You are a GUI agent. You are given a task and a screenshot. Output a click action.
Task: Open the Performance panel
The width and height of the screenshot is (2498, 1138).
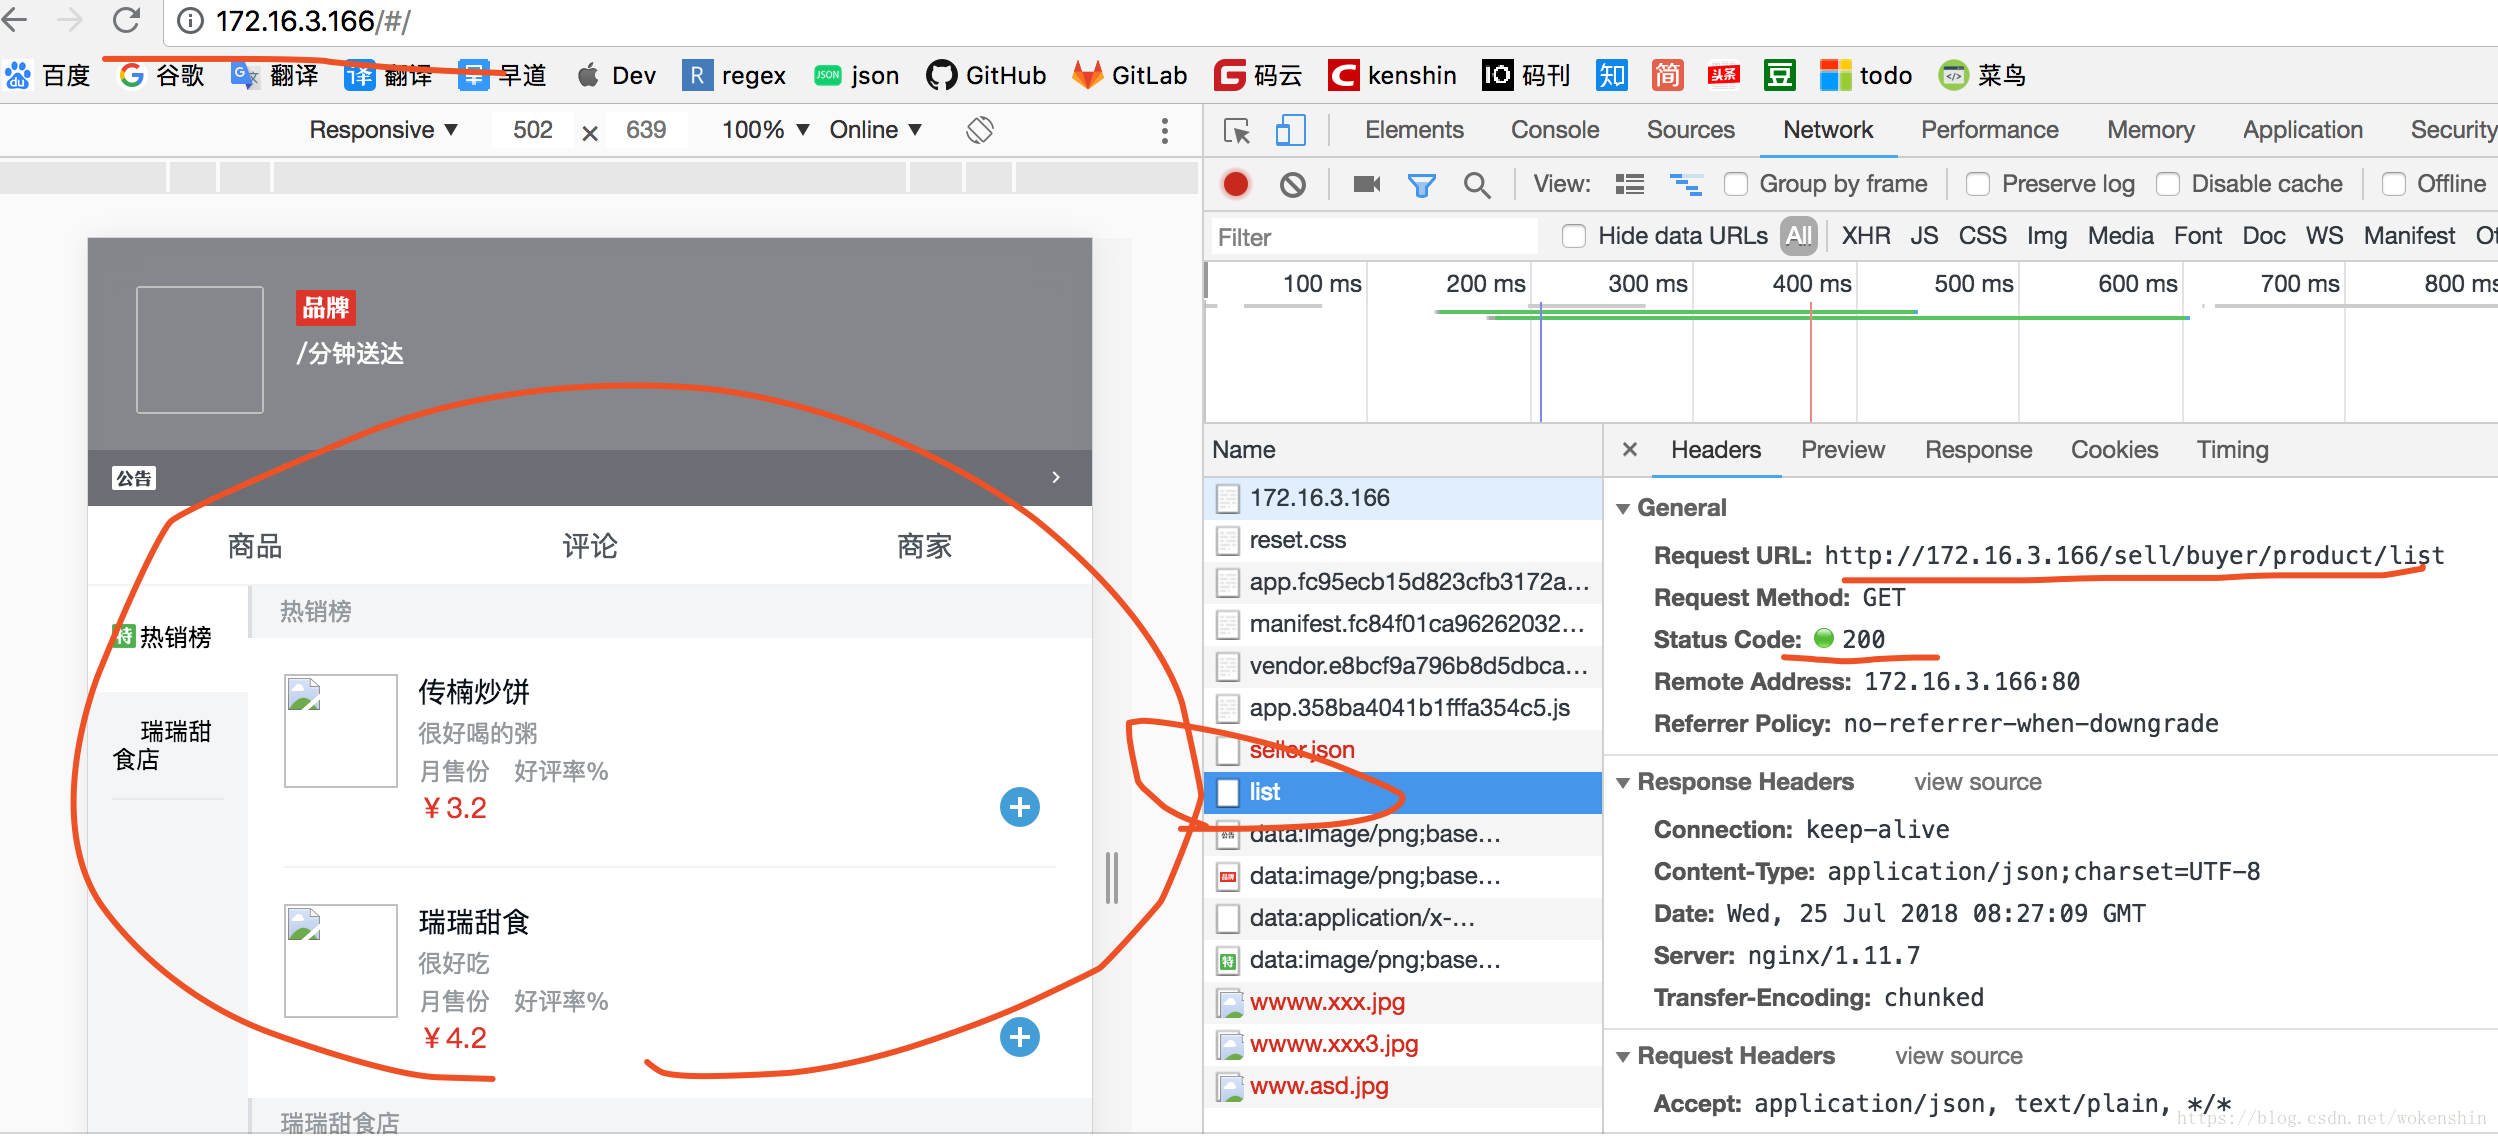tap(1990, 130)
